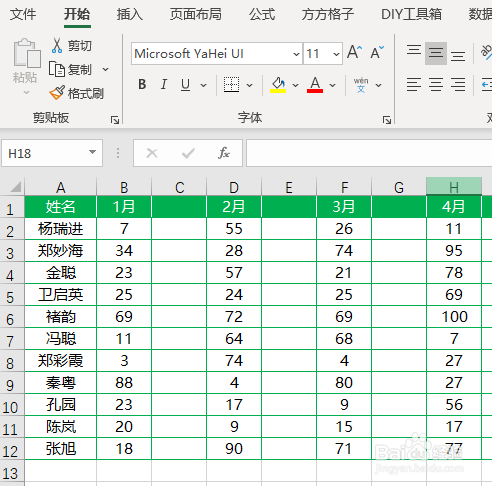Select column A header
This screenshot has width=492, height=486.
[61, 187]
